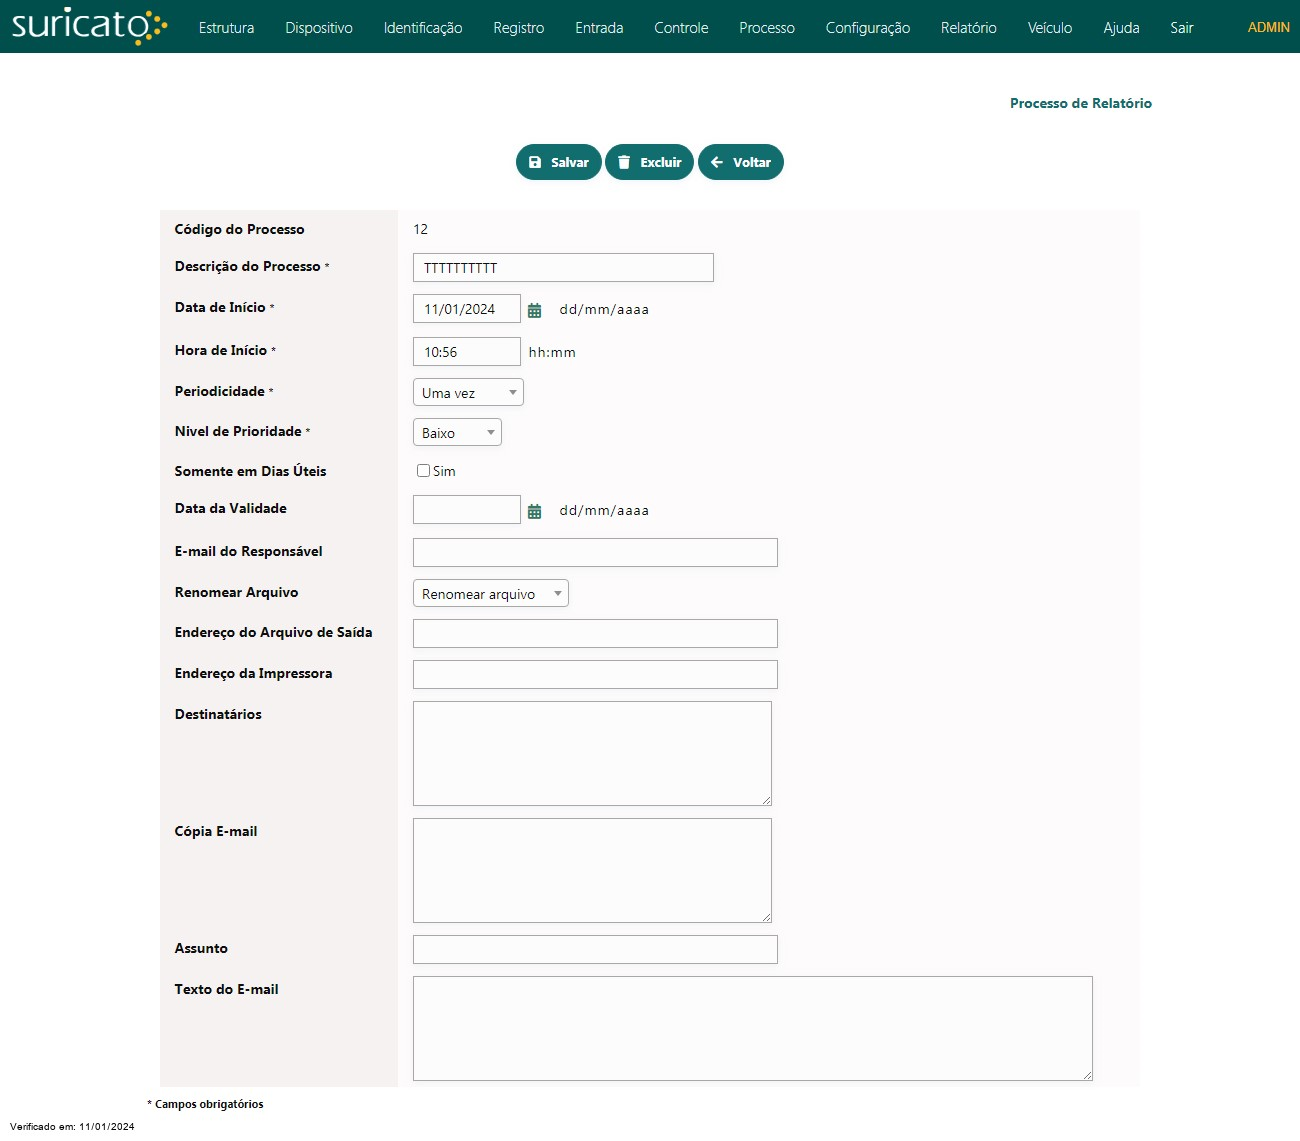Click the Campos obrigatórios note

click(x=206, y=1104)
